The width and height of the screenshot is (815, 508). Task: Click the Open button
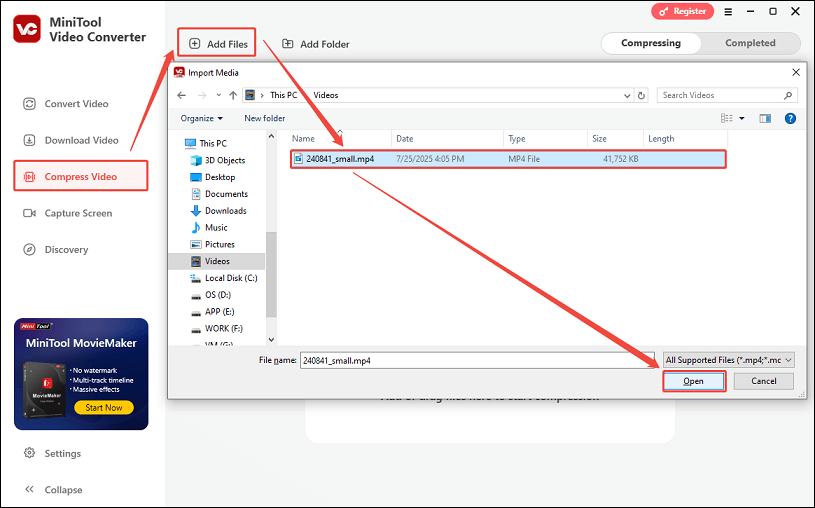[693, 381]
